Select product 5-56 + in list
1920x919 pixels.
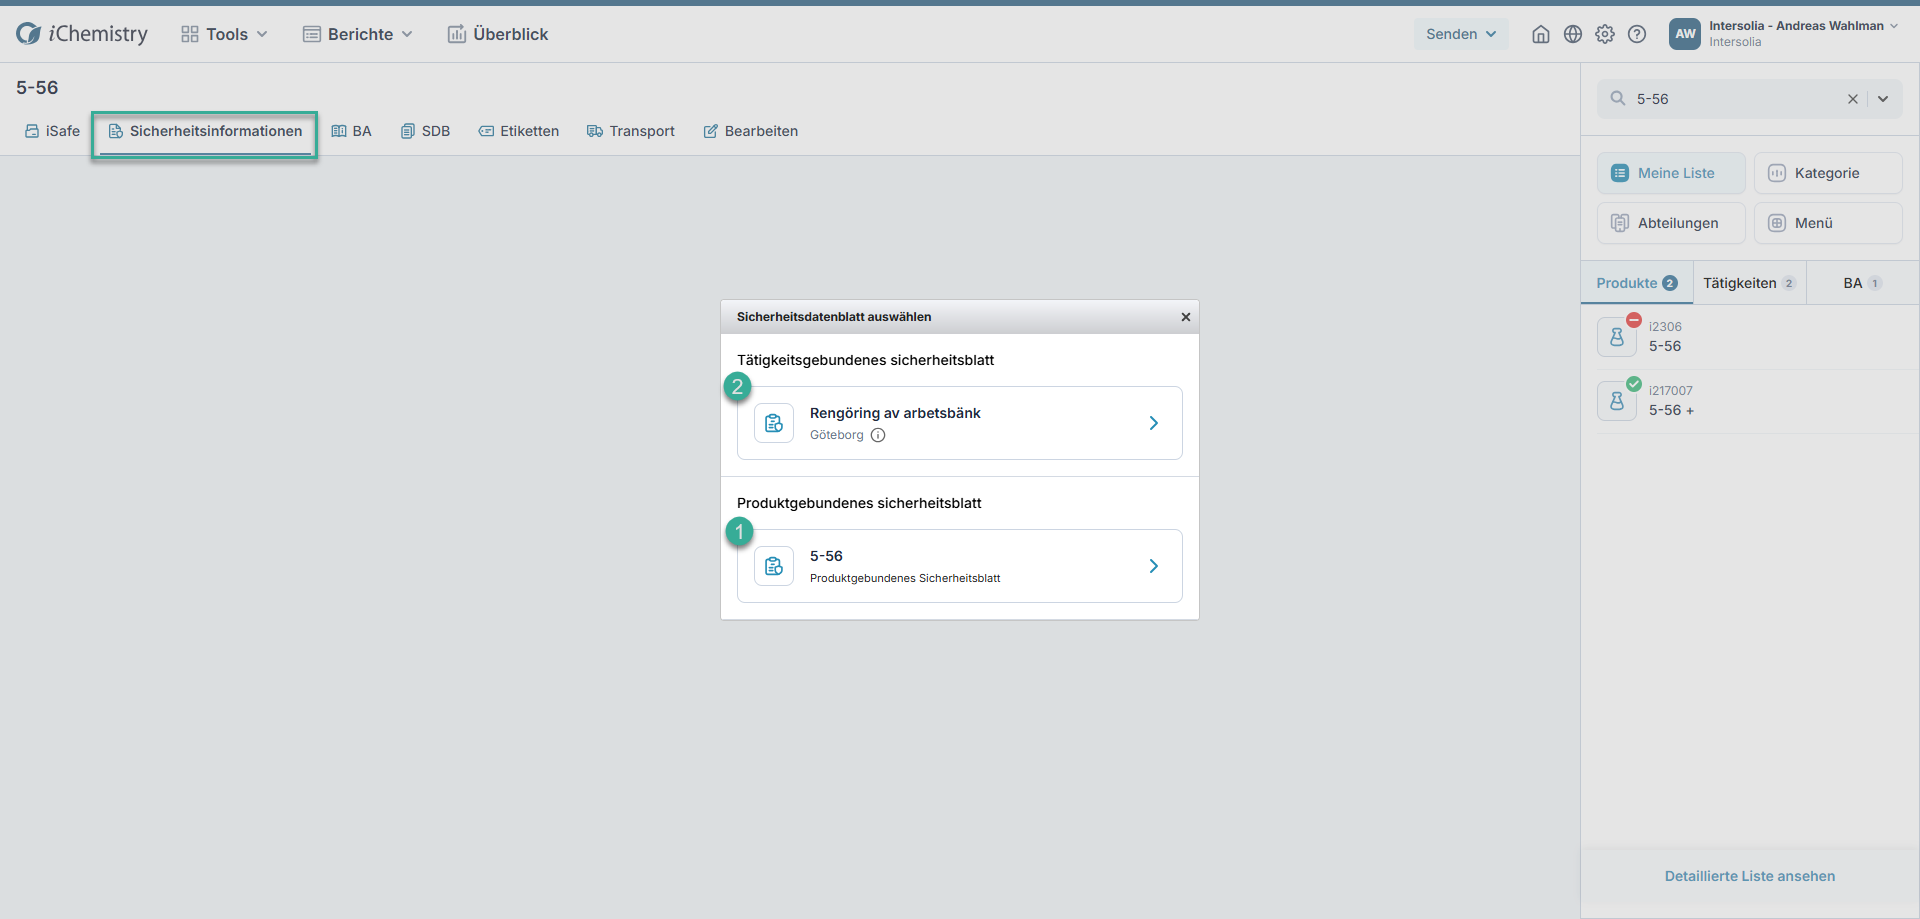pyautogui.click(x=1750, y=401)
